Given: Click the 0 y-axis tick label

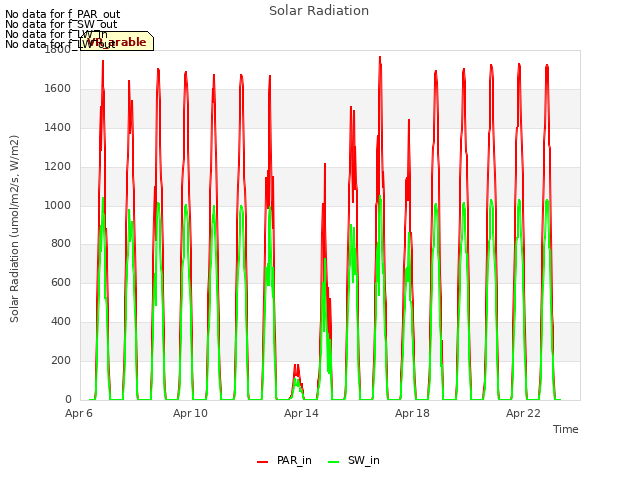Looking at the screenshot, I should point(68,399).
